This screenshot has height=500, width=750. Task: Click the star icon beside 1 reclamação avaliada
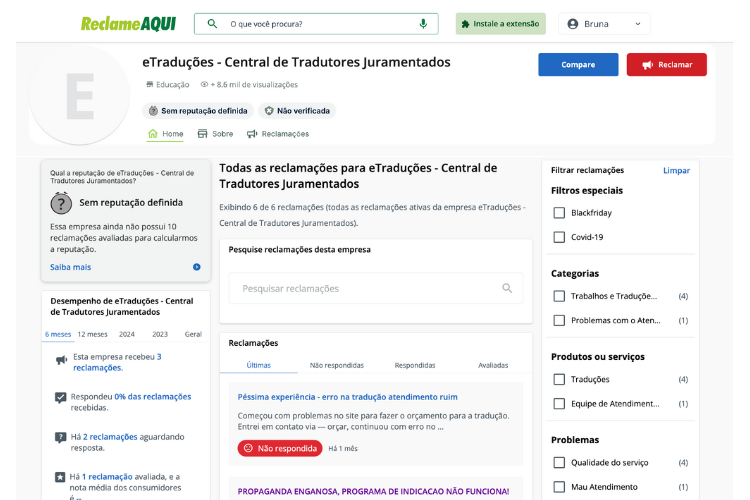click(60, 477)
